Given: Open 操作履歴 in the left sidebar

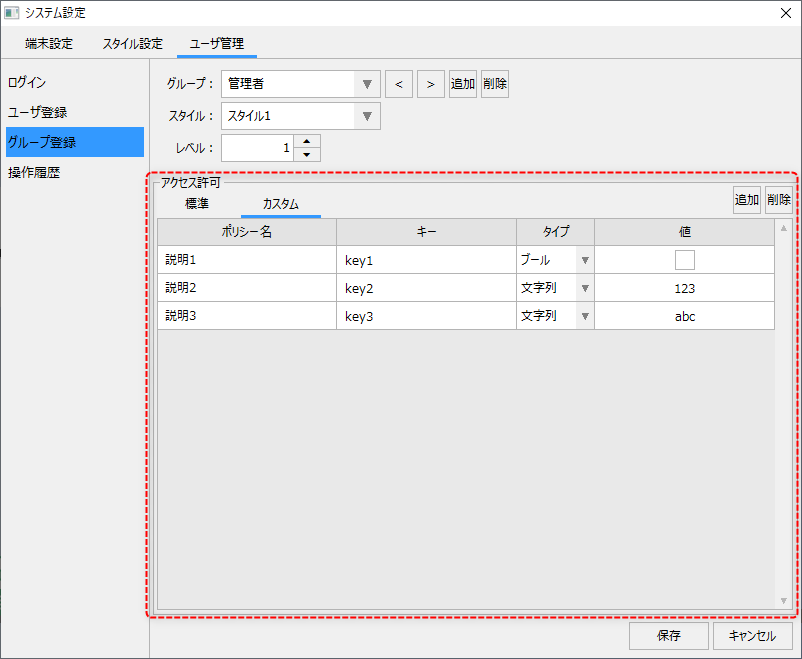Looking at the screenshot, I should [34, 172].
